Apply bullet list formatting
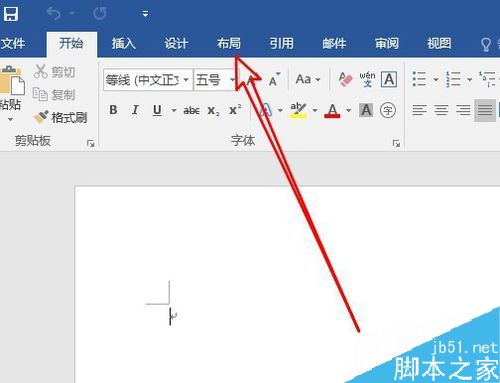Screen dimensions: 500x383 pos(419,79)
